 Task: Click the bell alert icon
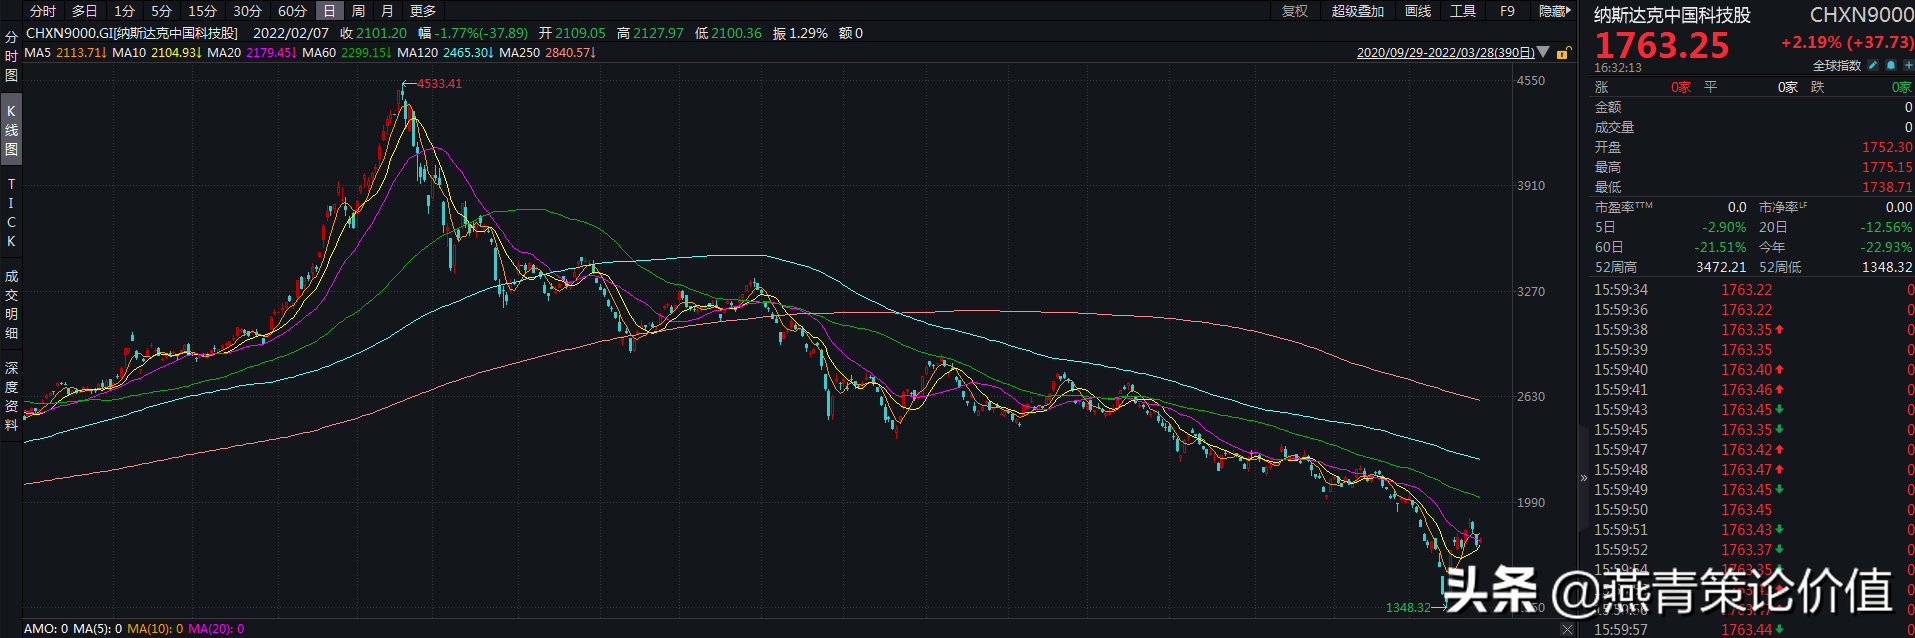coord(1891,65)
